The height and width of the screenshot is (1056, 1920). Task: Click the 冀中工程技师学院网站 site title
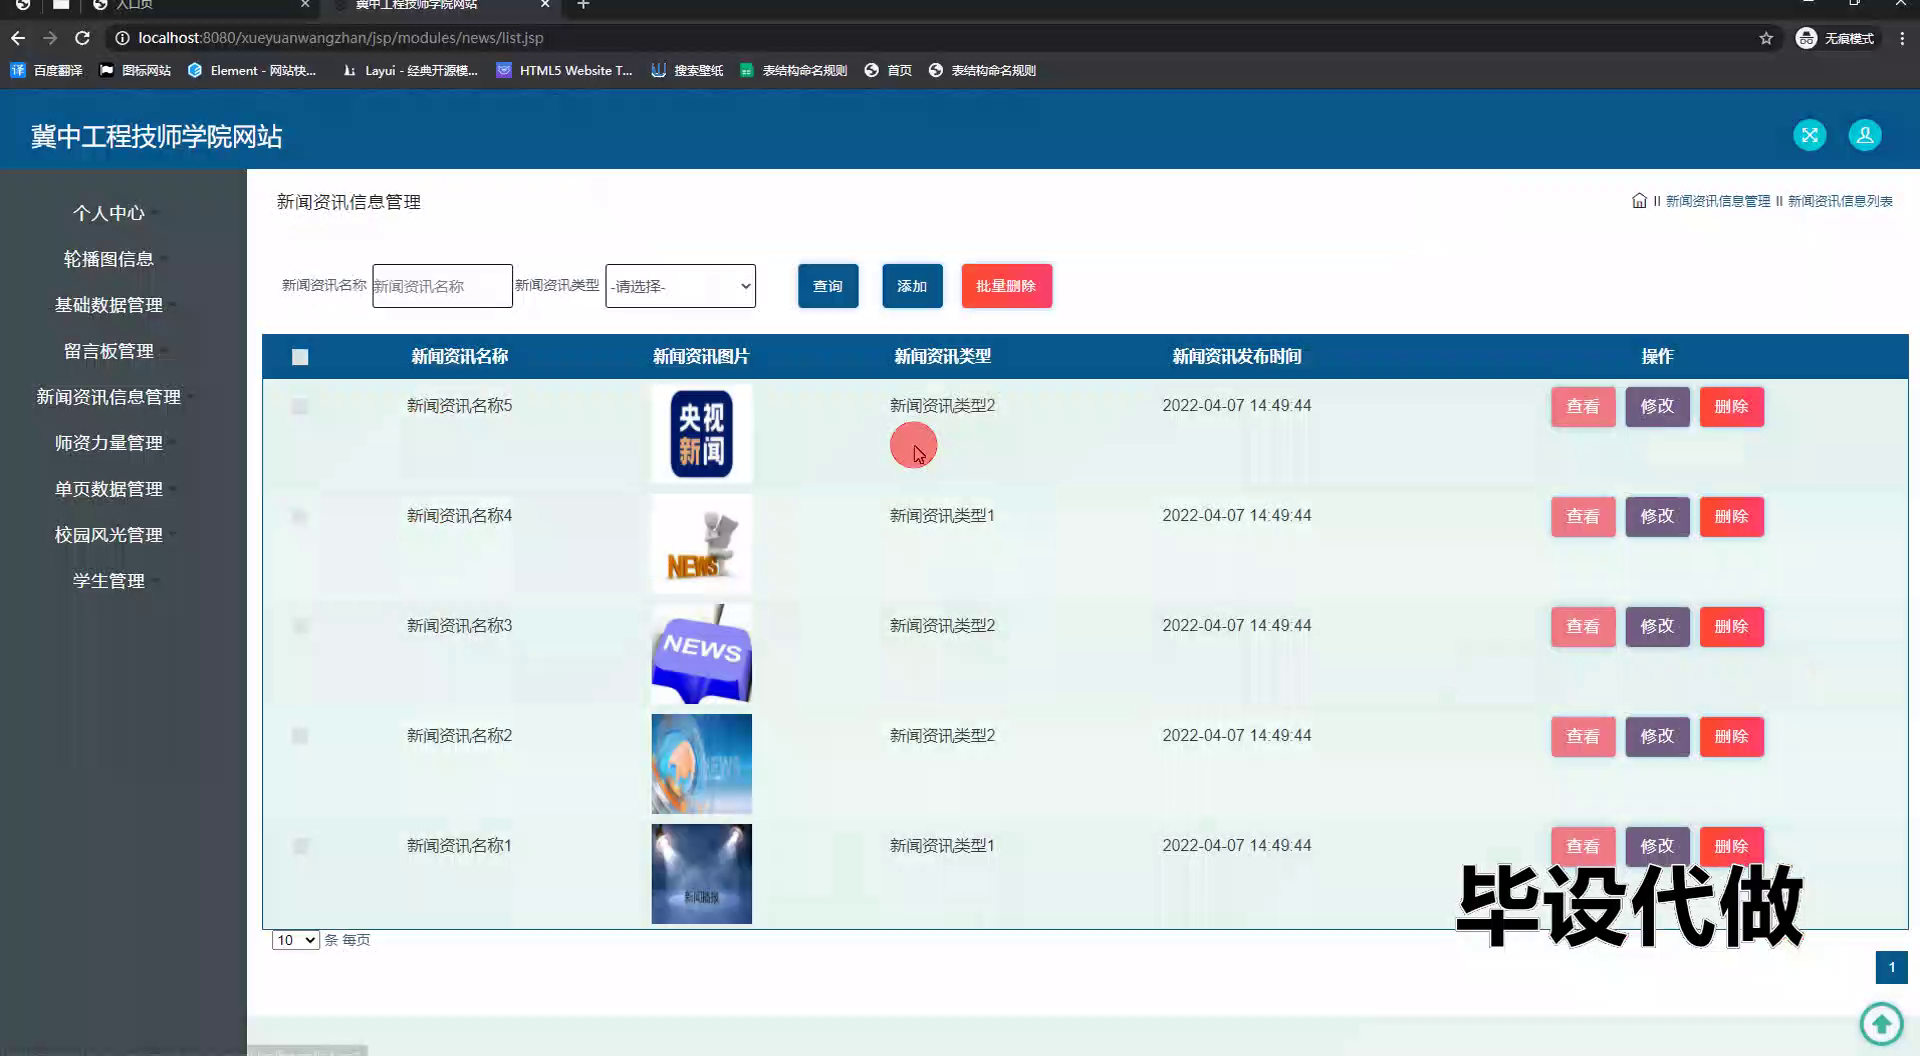click(156, 136)
